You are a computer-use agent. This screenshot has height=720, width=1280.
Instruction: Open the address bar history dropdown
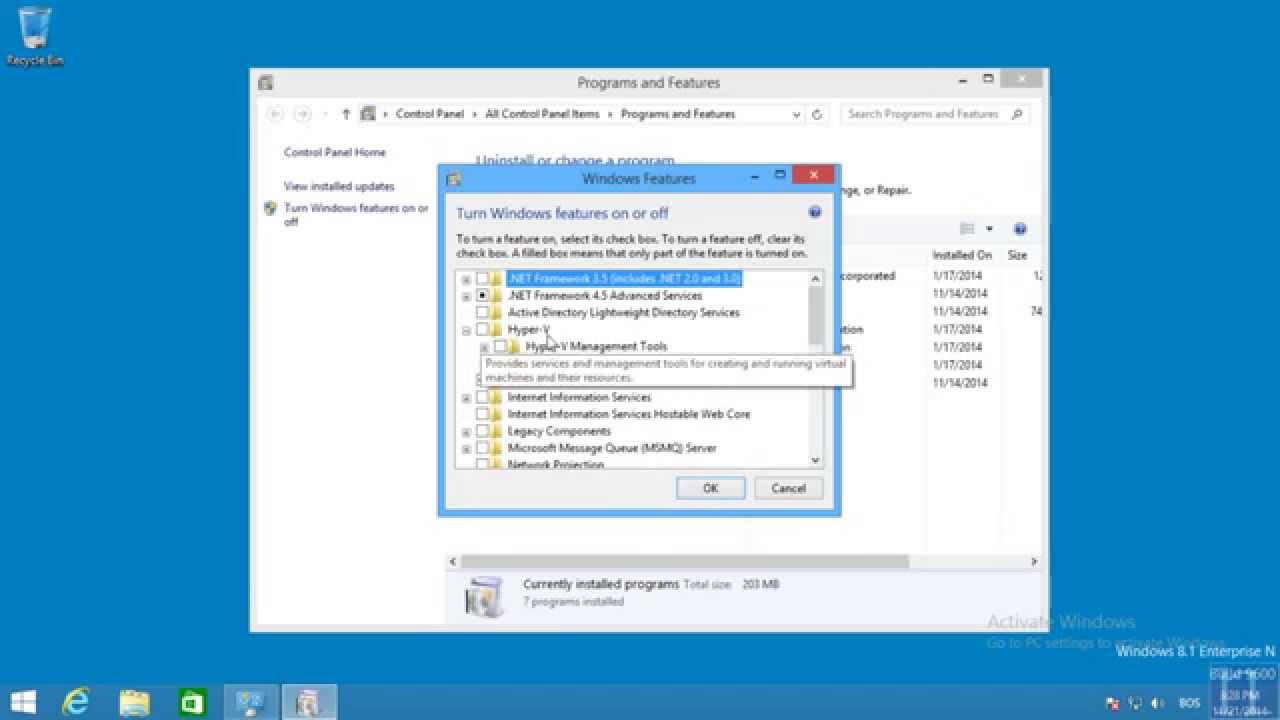(x=796, y=114)
